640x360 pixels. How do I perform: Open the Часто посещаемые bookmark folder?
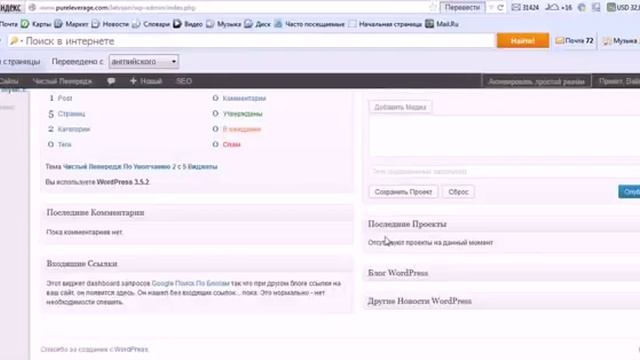click(310, 24)
